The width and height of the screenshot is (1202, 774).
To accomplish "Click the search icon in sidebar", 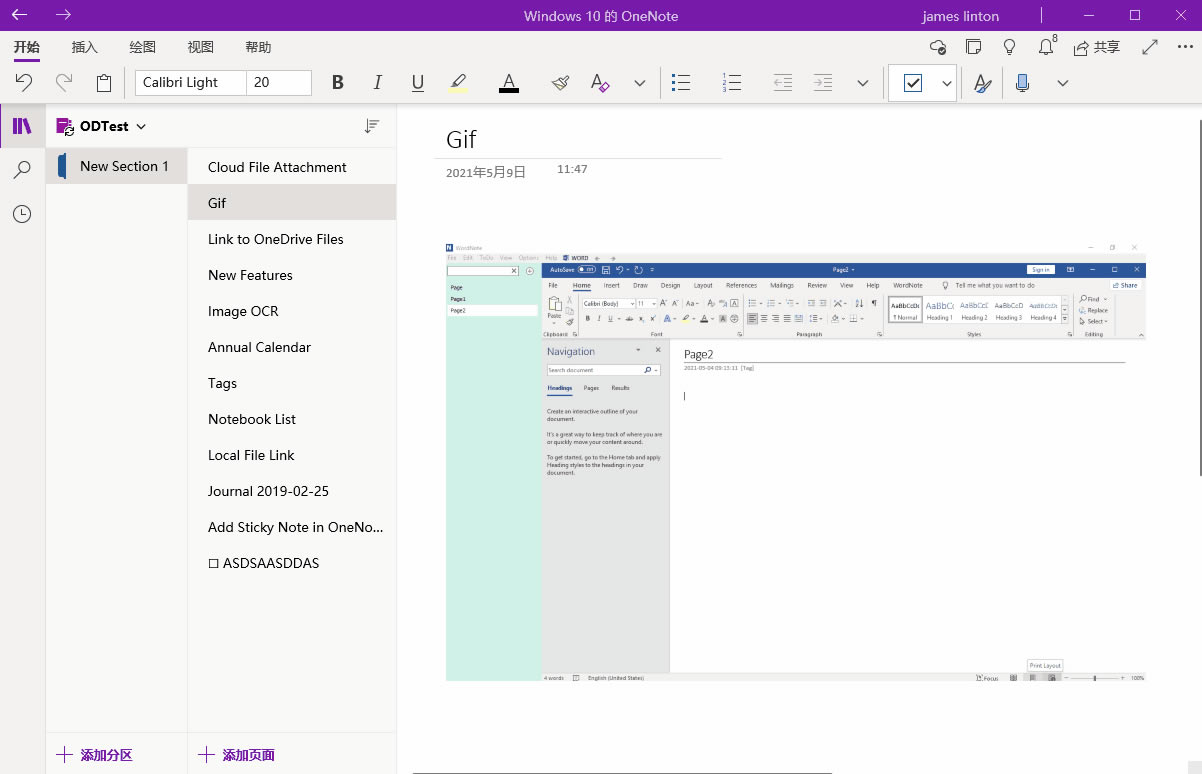I will tap(21, 170).
